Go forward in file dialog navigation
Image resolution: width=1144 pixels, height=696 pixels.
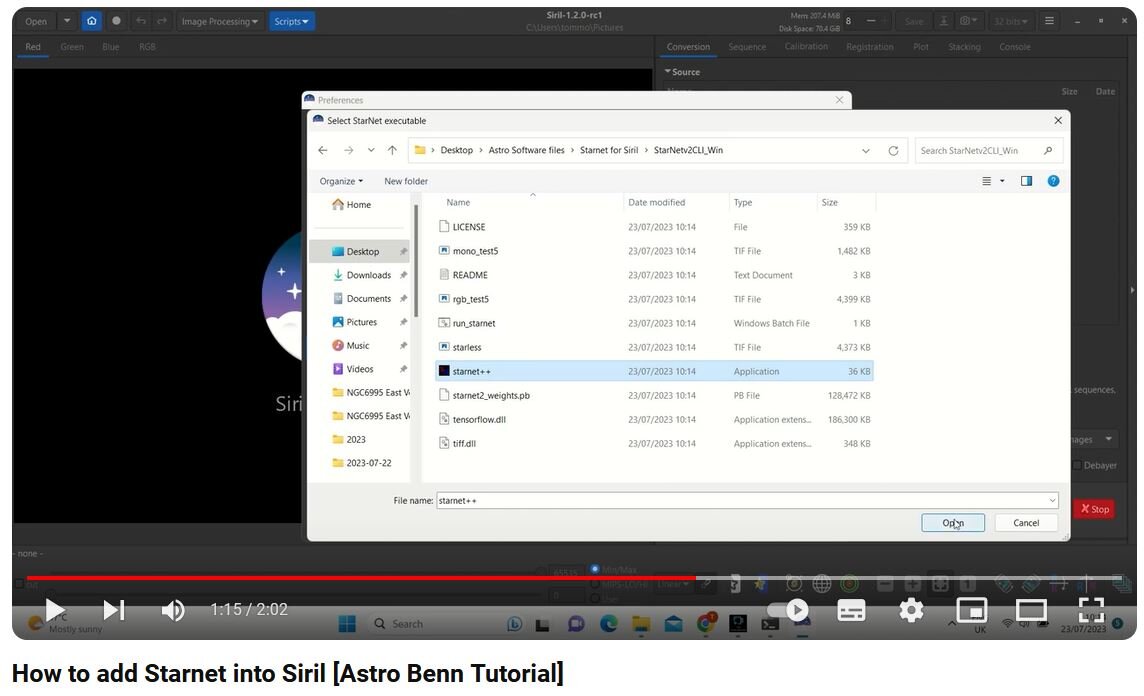349,150
